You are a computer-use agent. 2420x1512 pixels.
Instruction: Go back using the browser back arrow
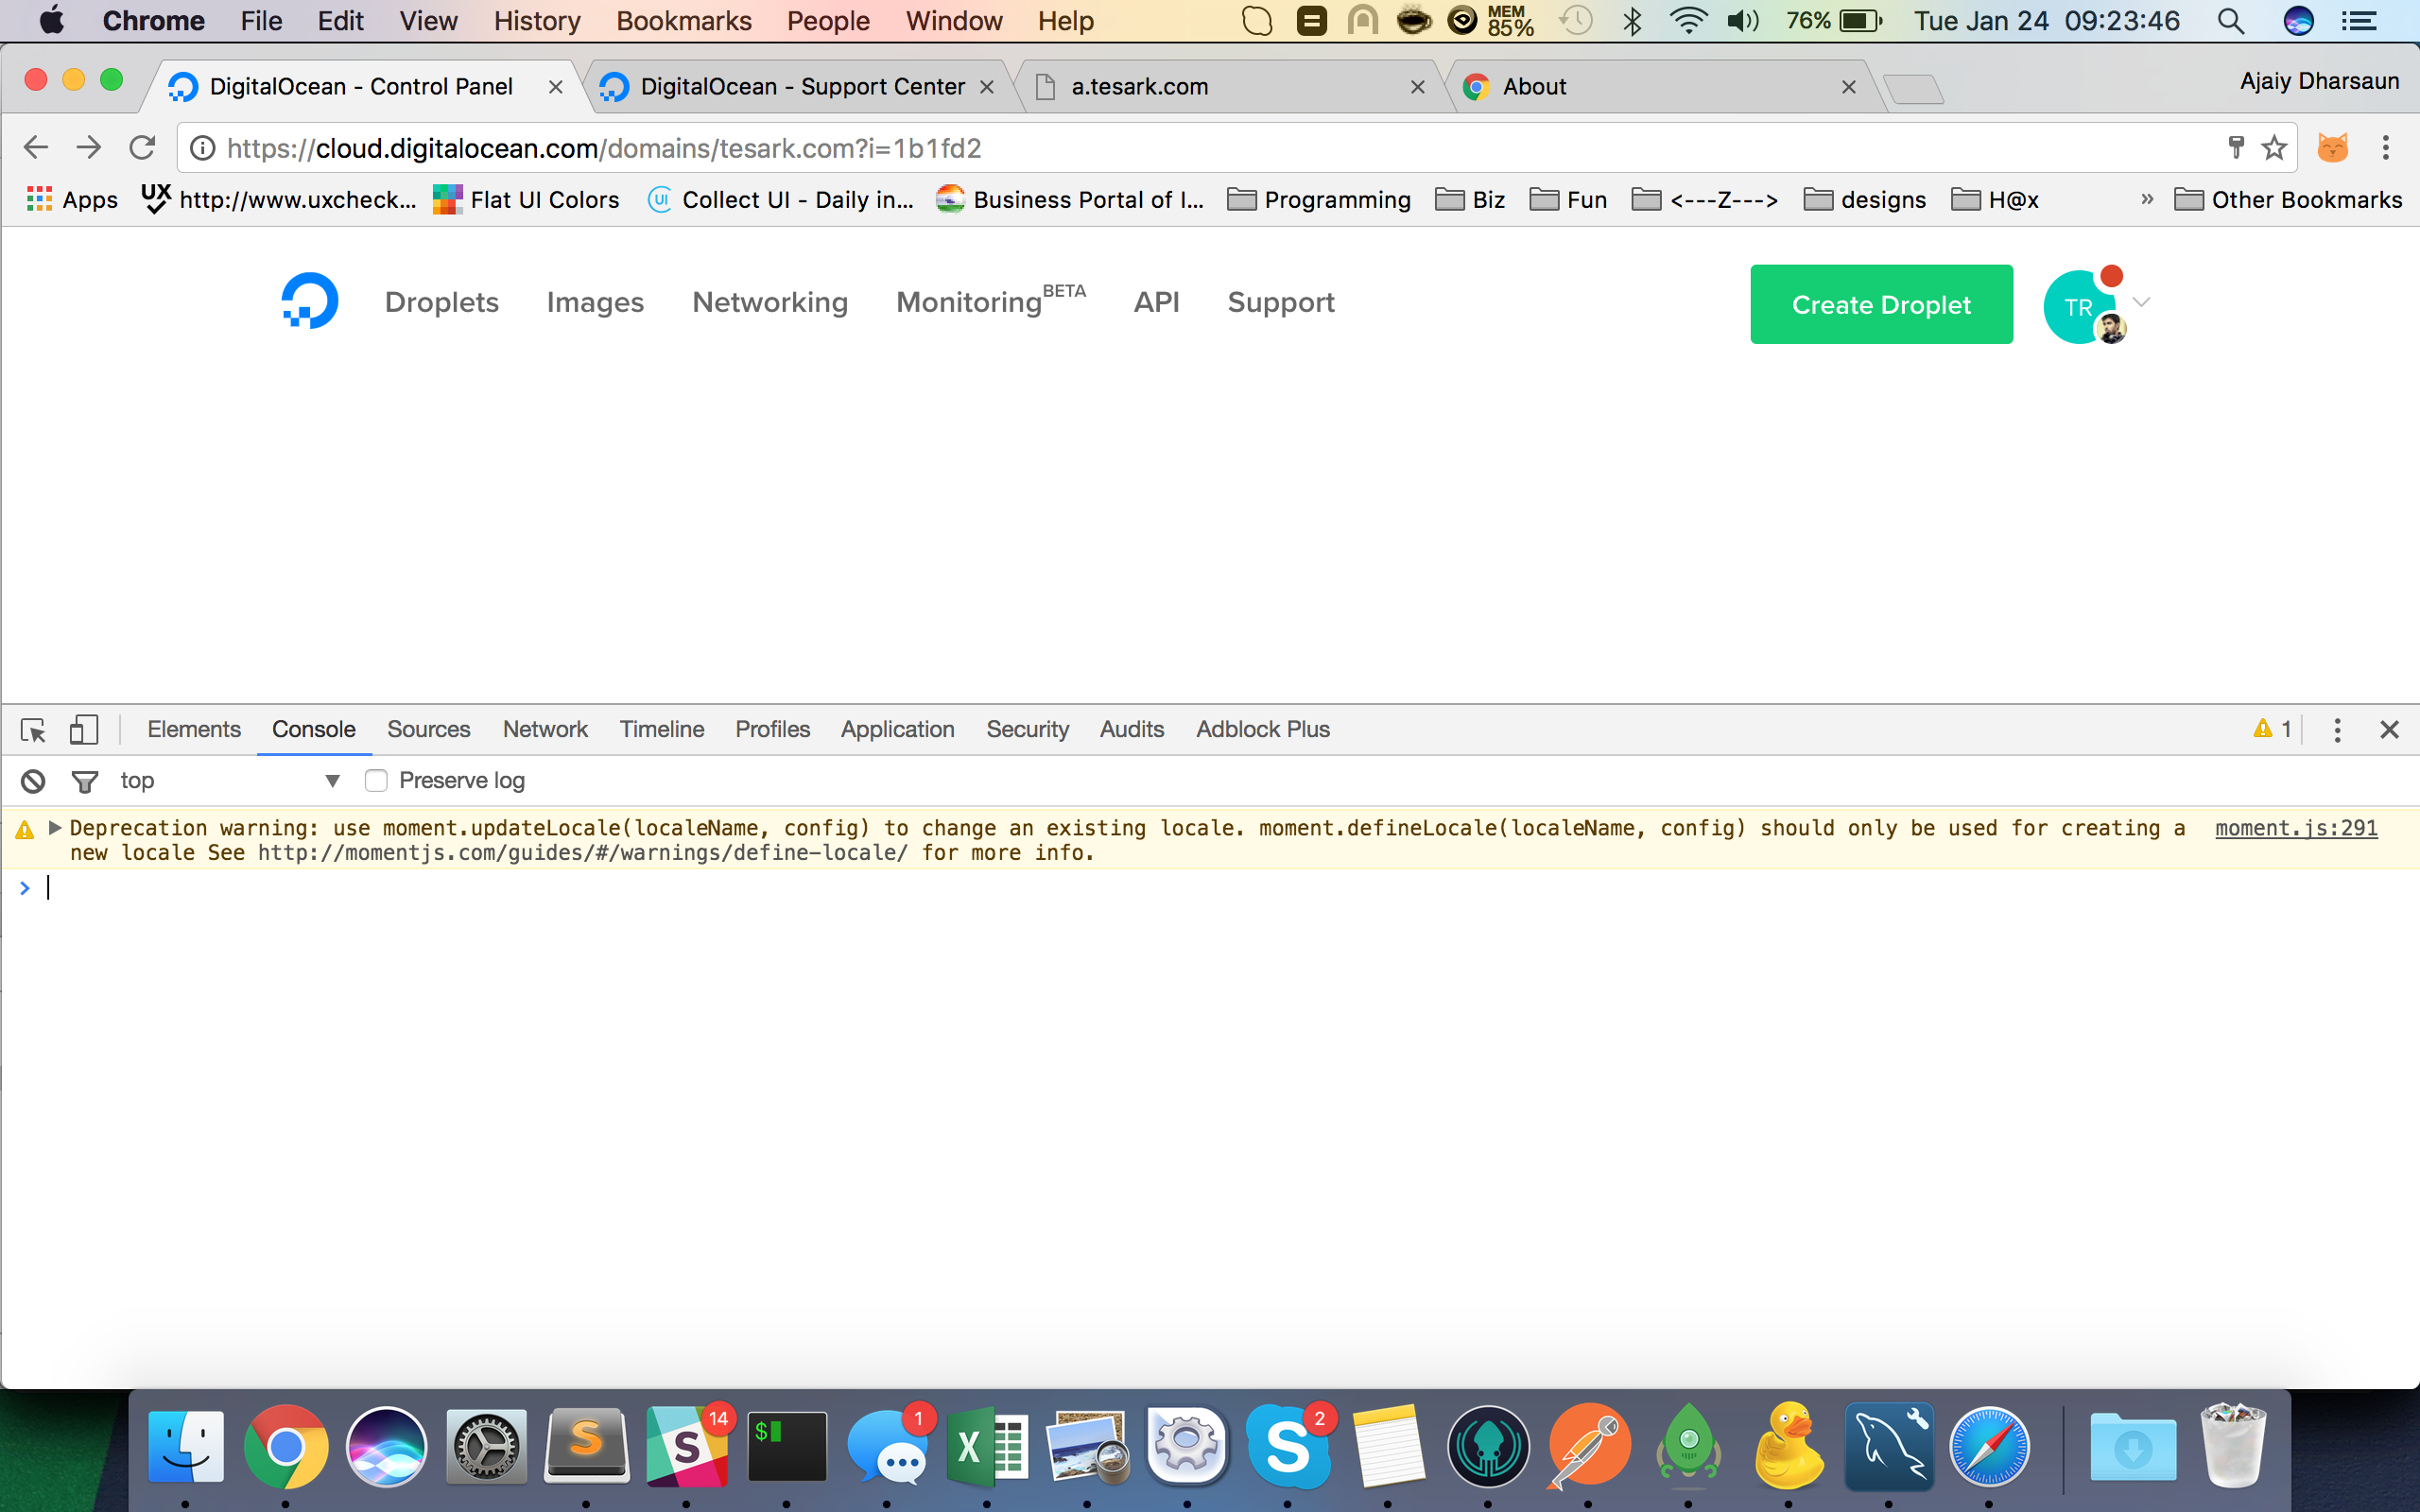pos(35,148)
